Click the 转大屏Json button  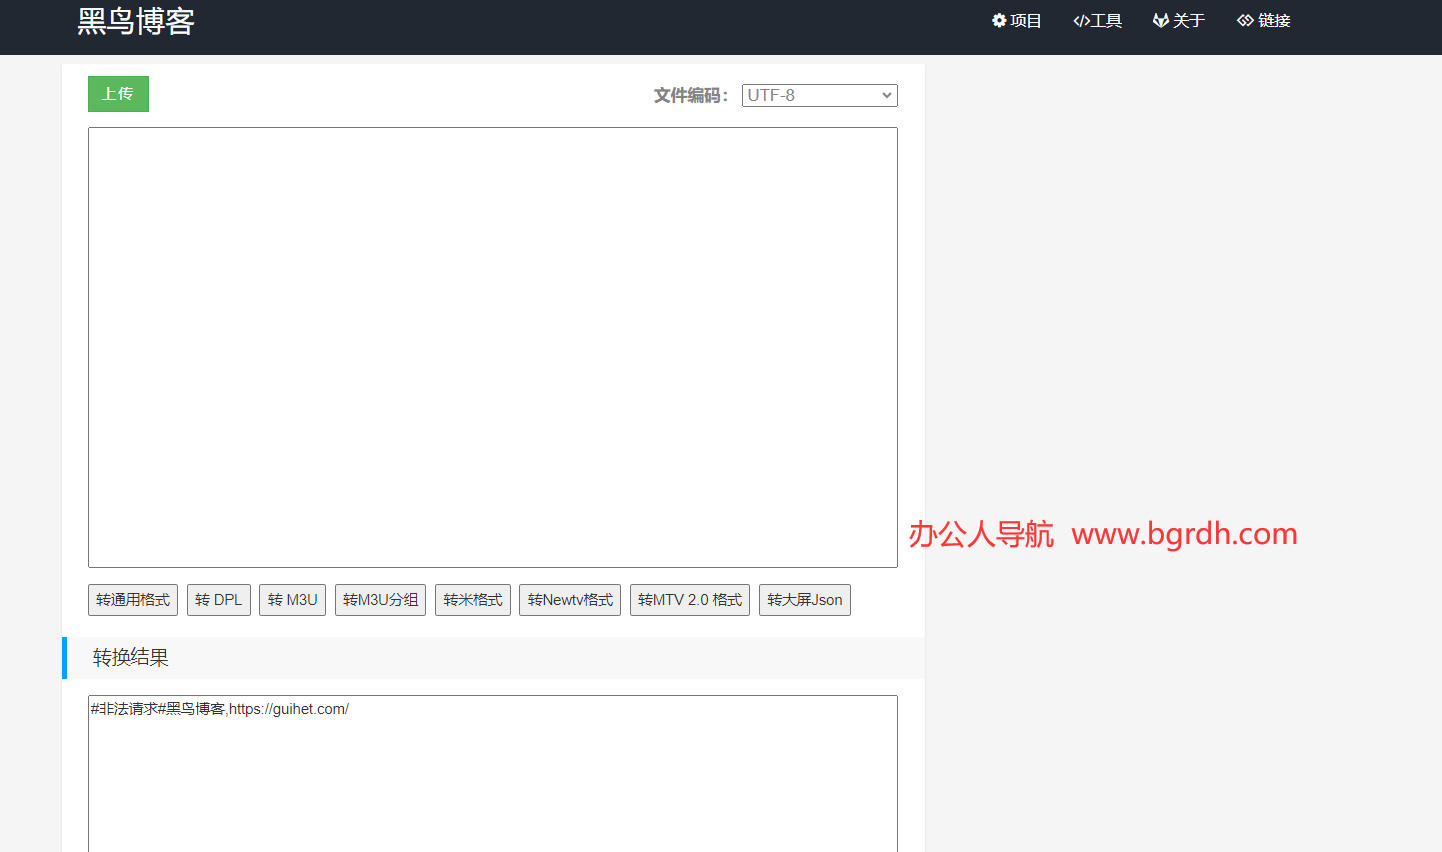804,600
